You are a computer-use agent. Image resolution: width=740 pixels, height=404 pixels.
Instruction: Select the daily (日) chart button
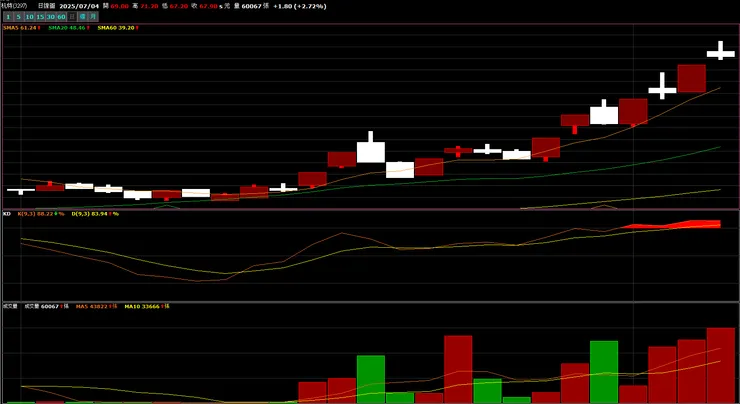(72, 17)
